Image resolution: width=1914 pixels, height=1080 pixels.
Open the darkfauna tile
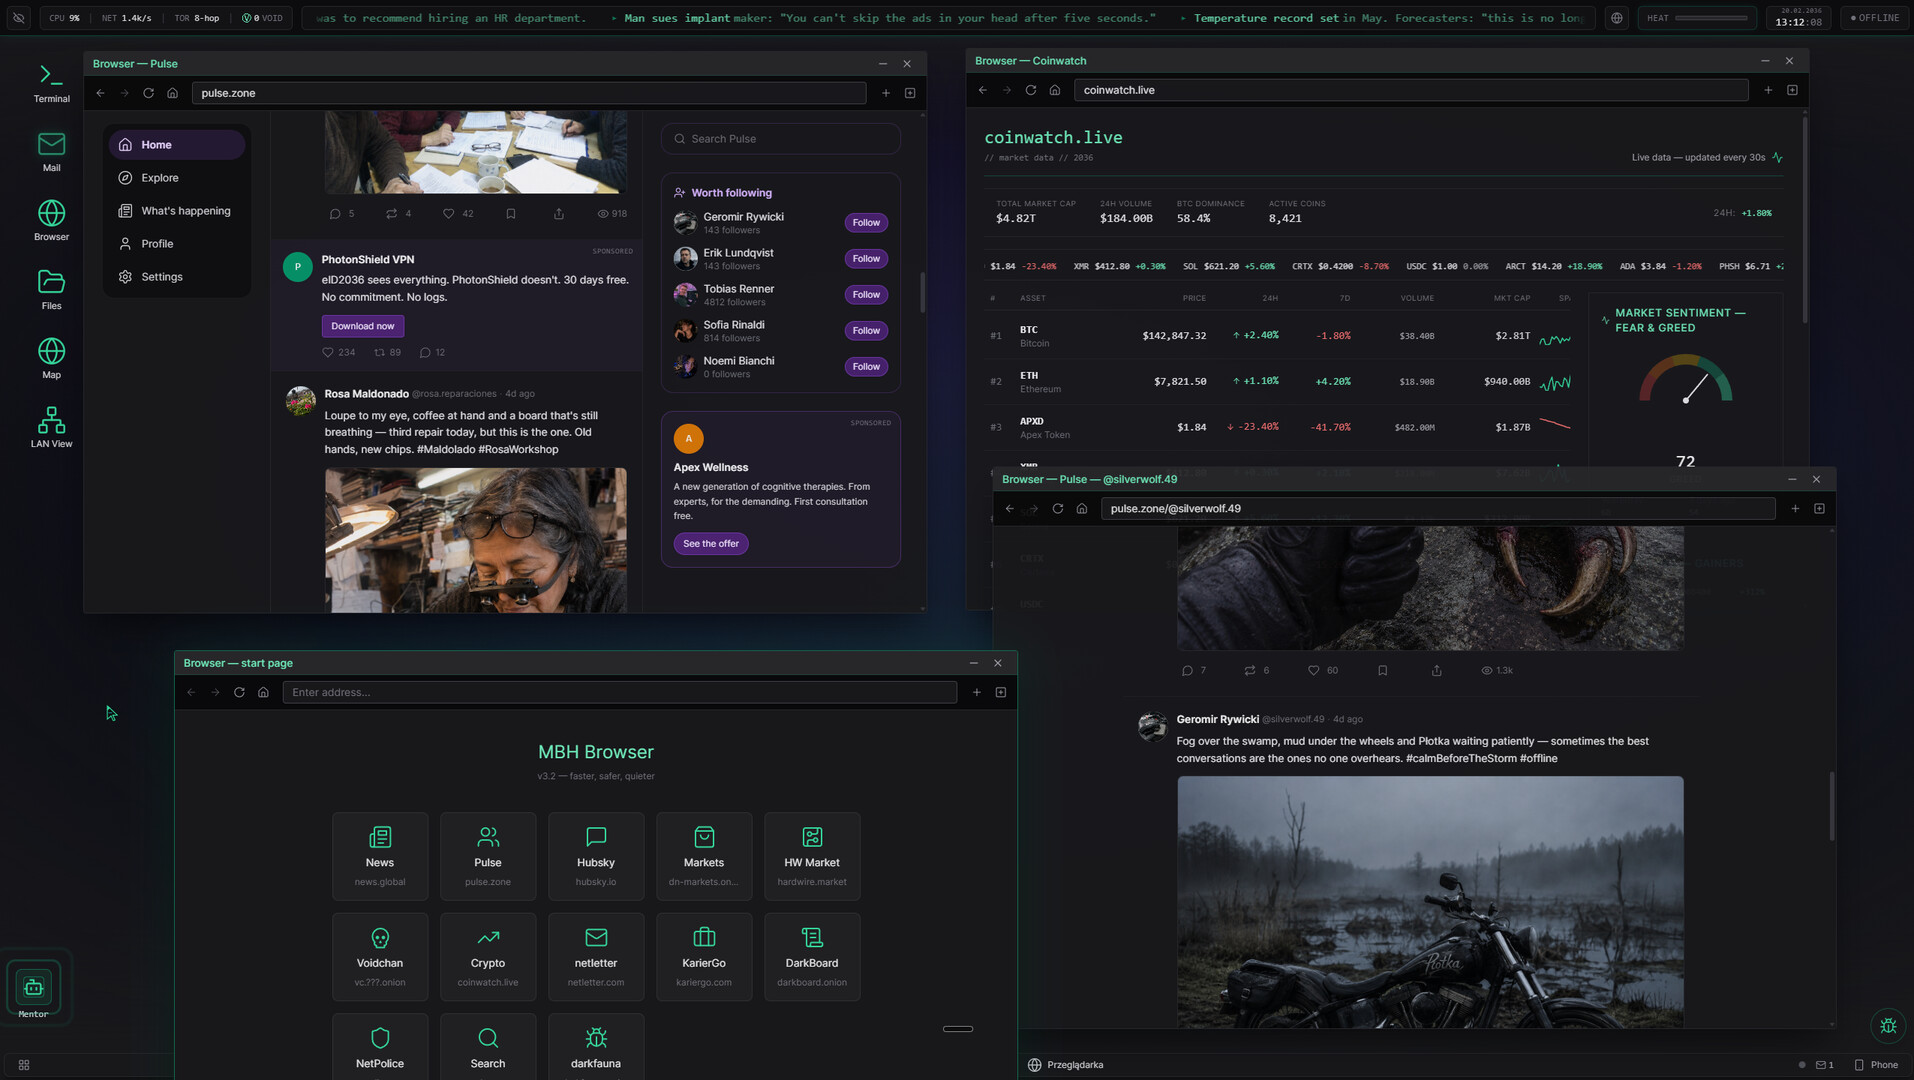click(x=596, y=1047)
